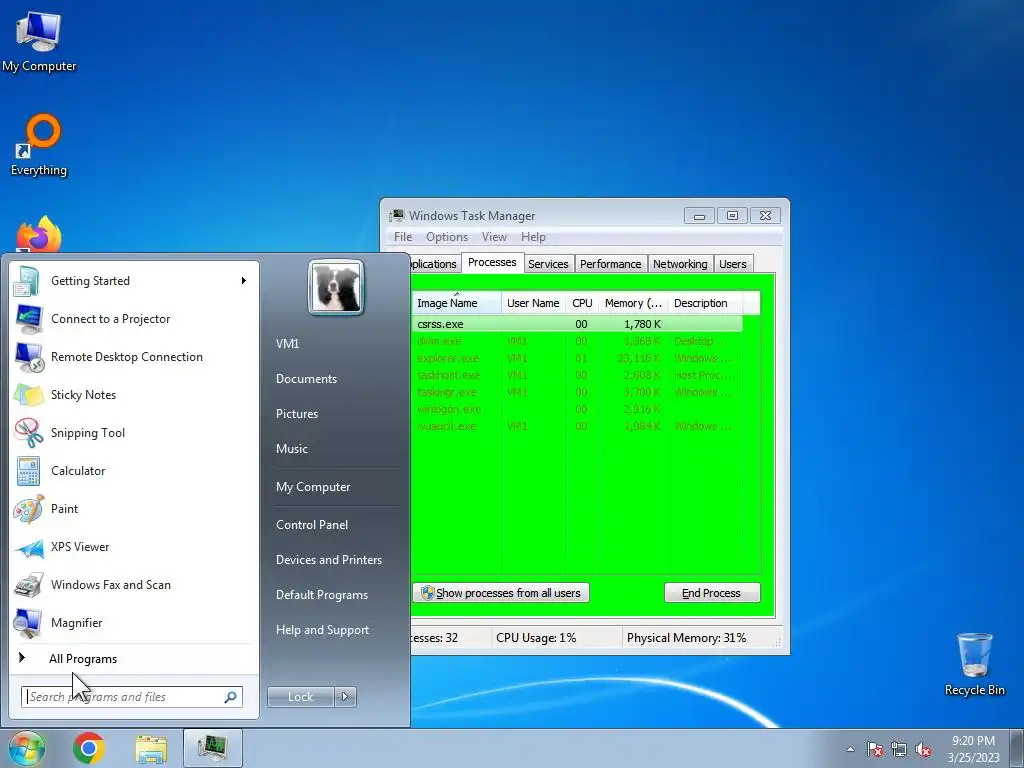Select Task Manager taskbar button
The image size is (1024, 768).
point(212,748)
